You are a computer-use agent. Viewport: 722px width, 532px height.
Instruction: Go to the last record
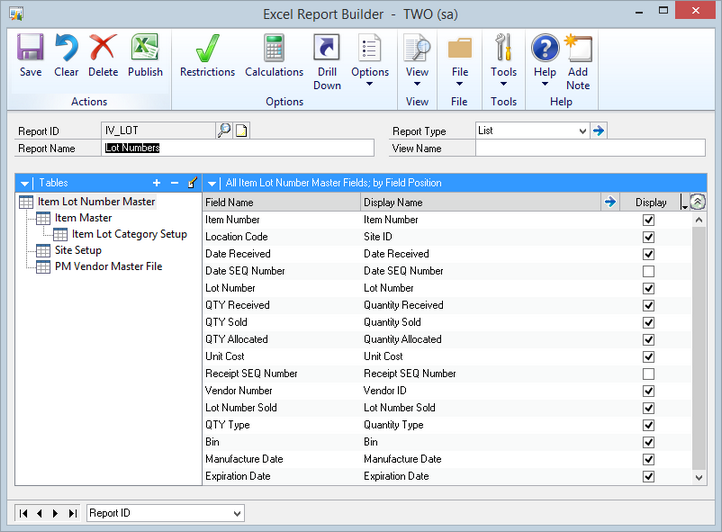click(x=72, y=513)
